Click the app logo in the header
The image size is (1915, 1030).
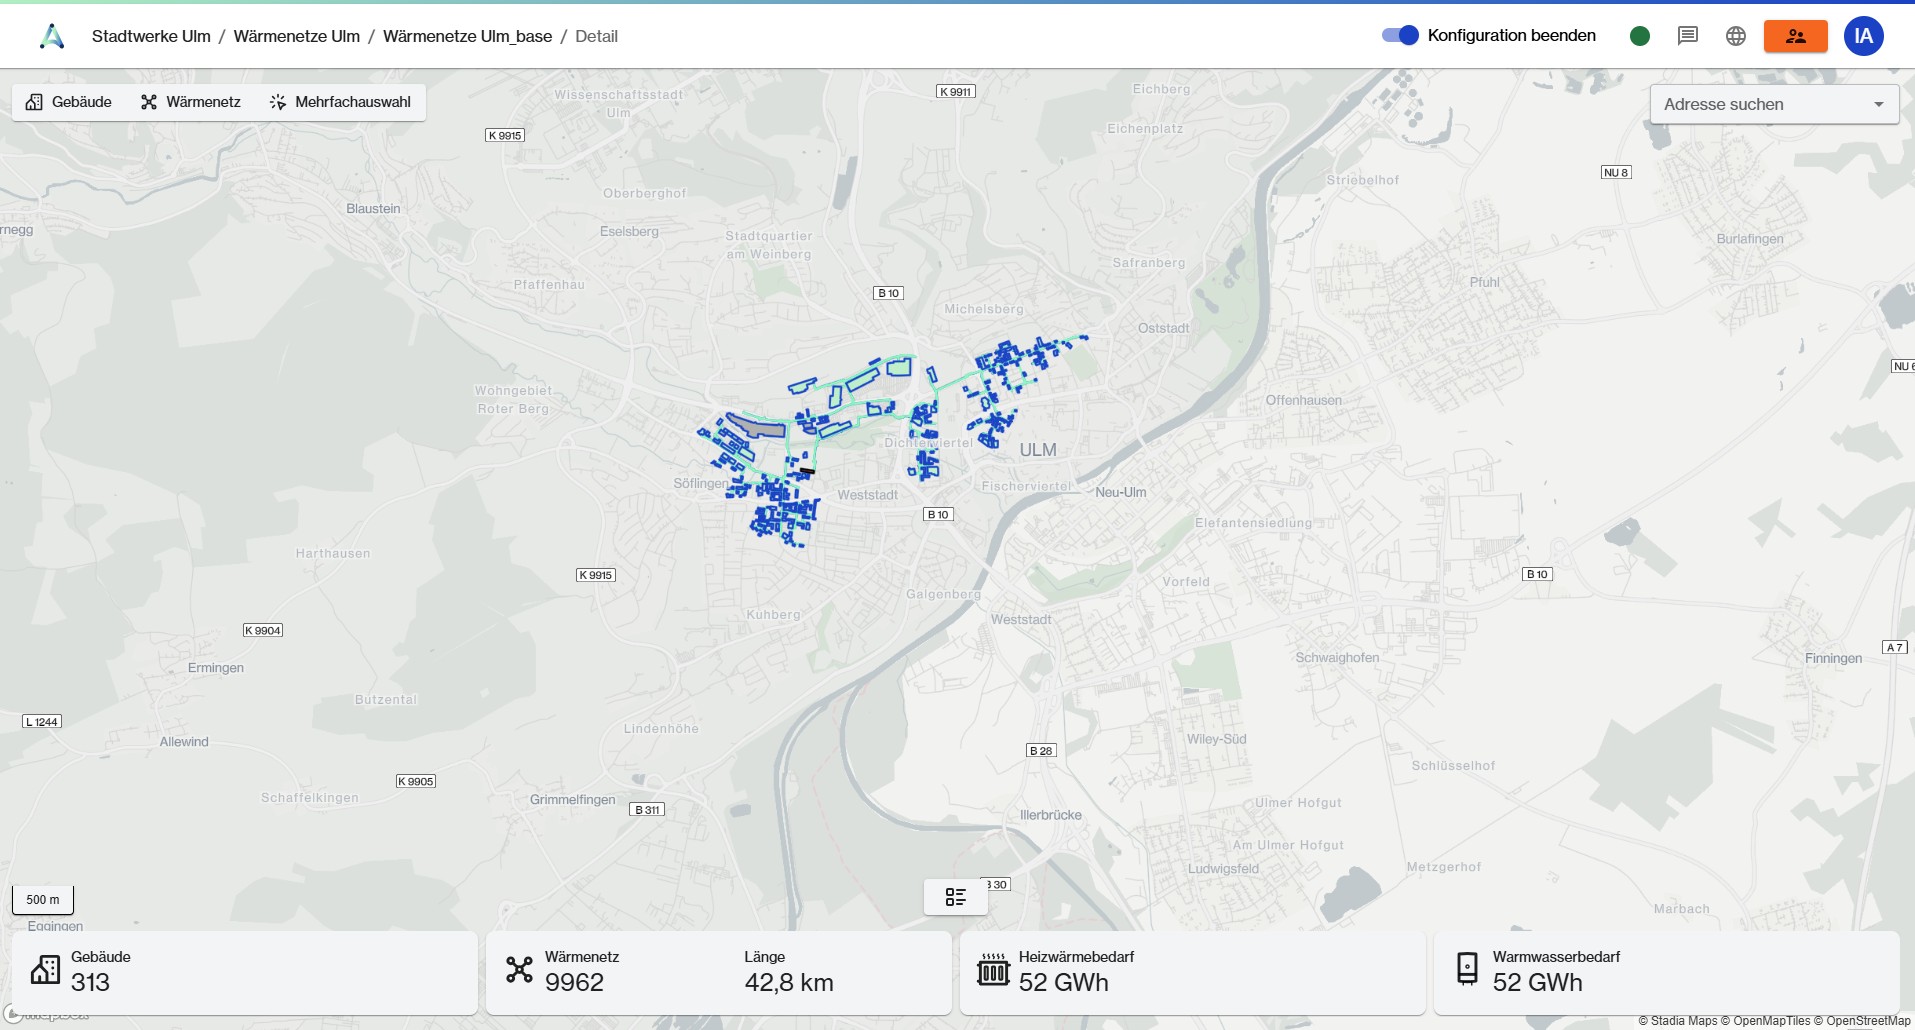(52, 36)
